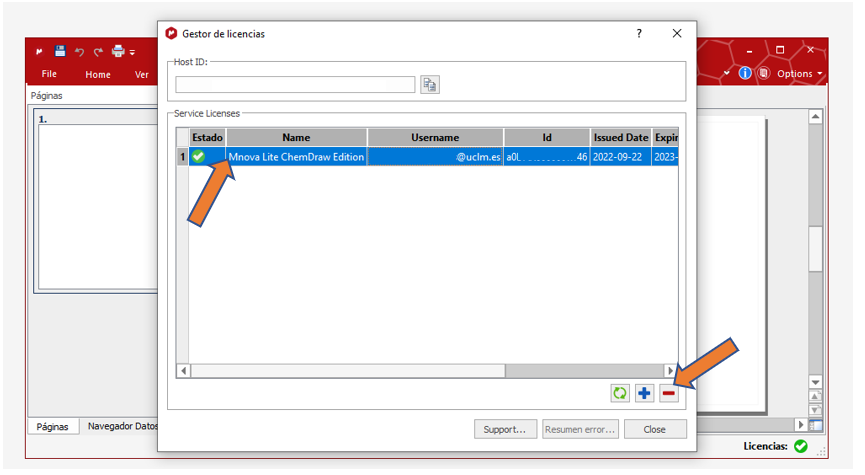Open the quick access toolbar customize arrow
The image size is (865, 475).
pos(132,52)
